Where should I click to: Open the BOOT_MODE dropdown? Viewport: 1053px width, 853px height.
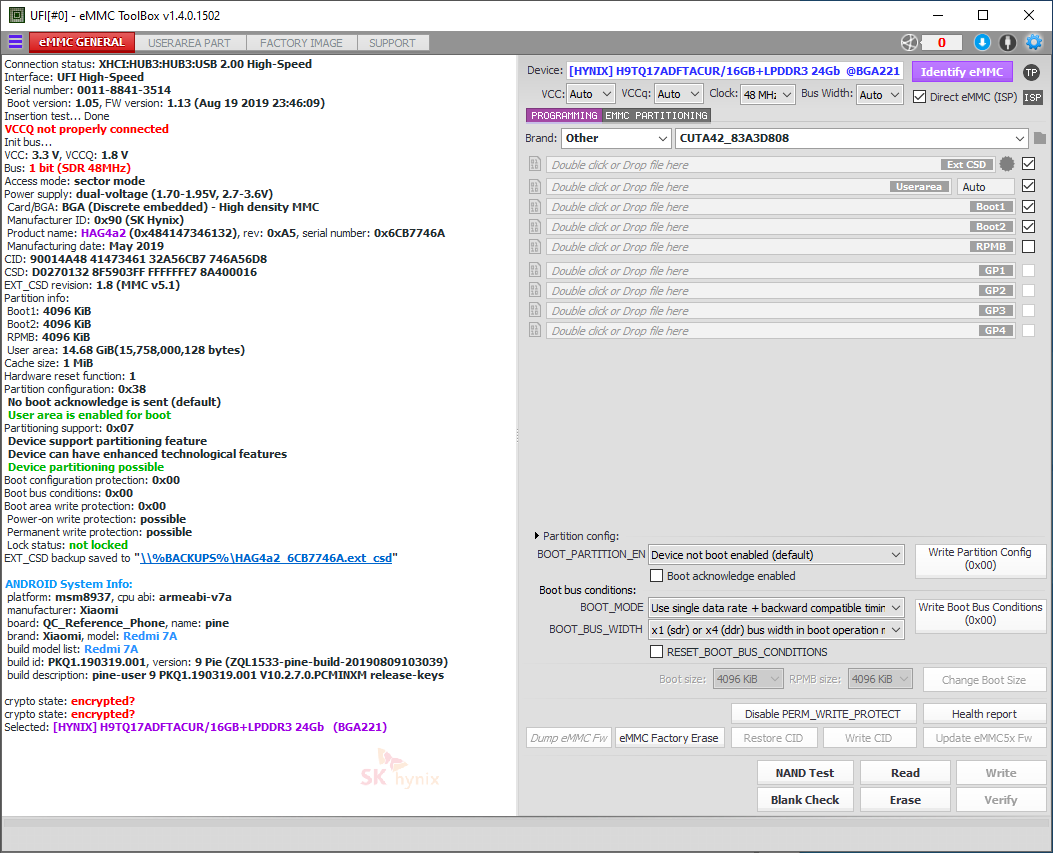(776, 608)
